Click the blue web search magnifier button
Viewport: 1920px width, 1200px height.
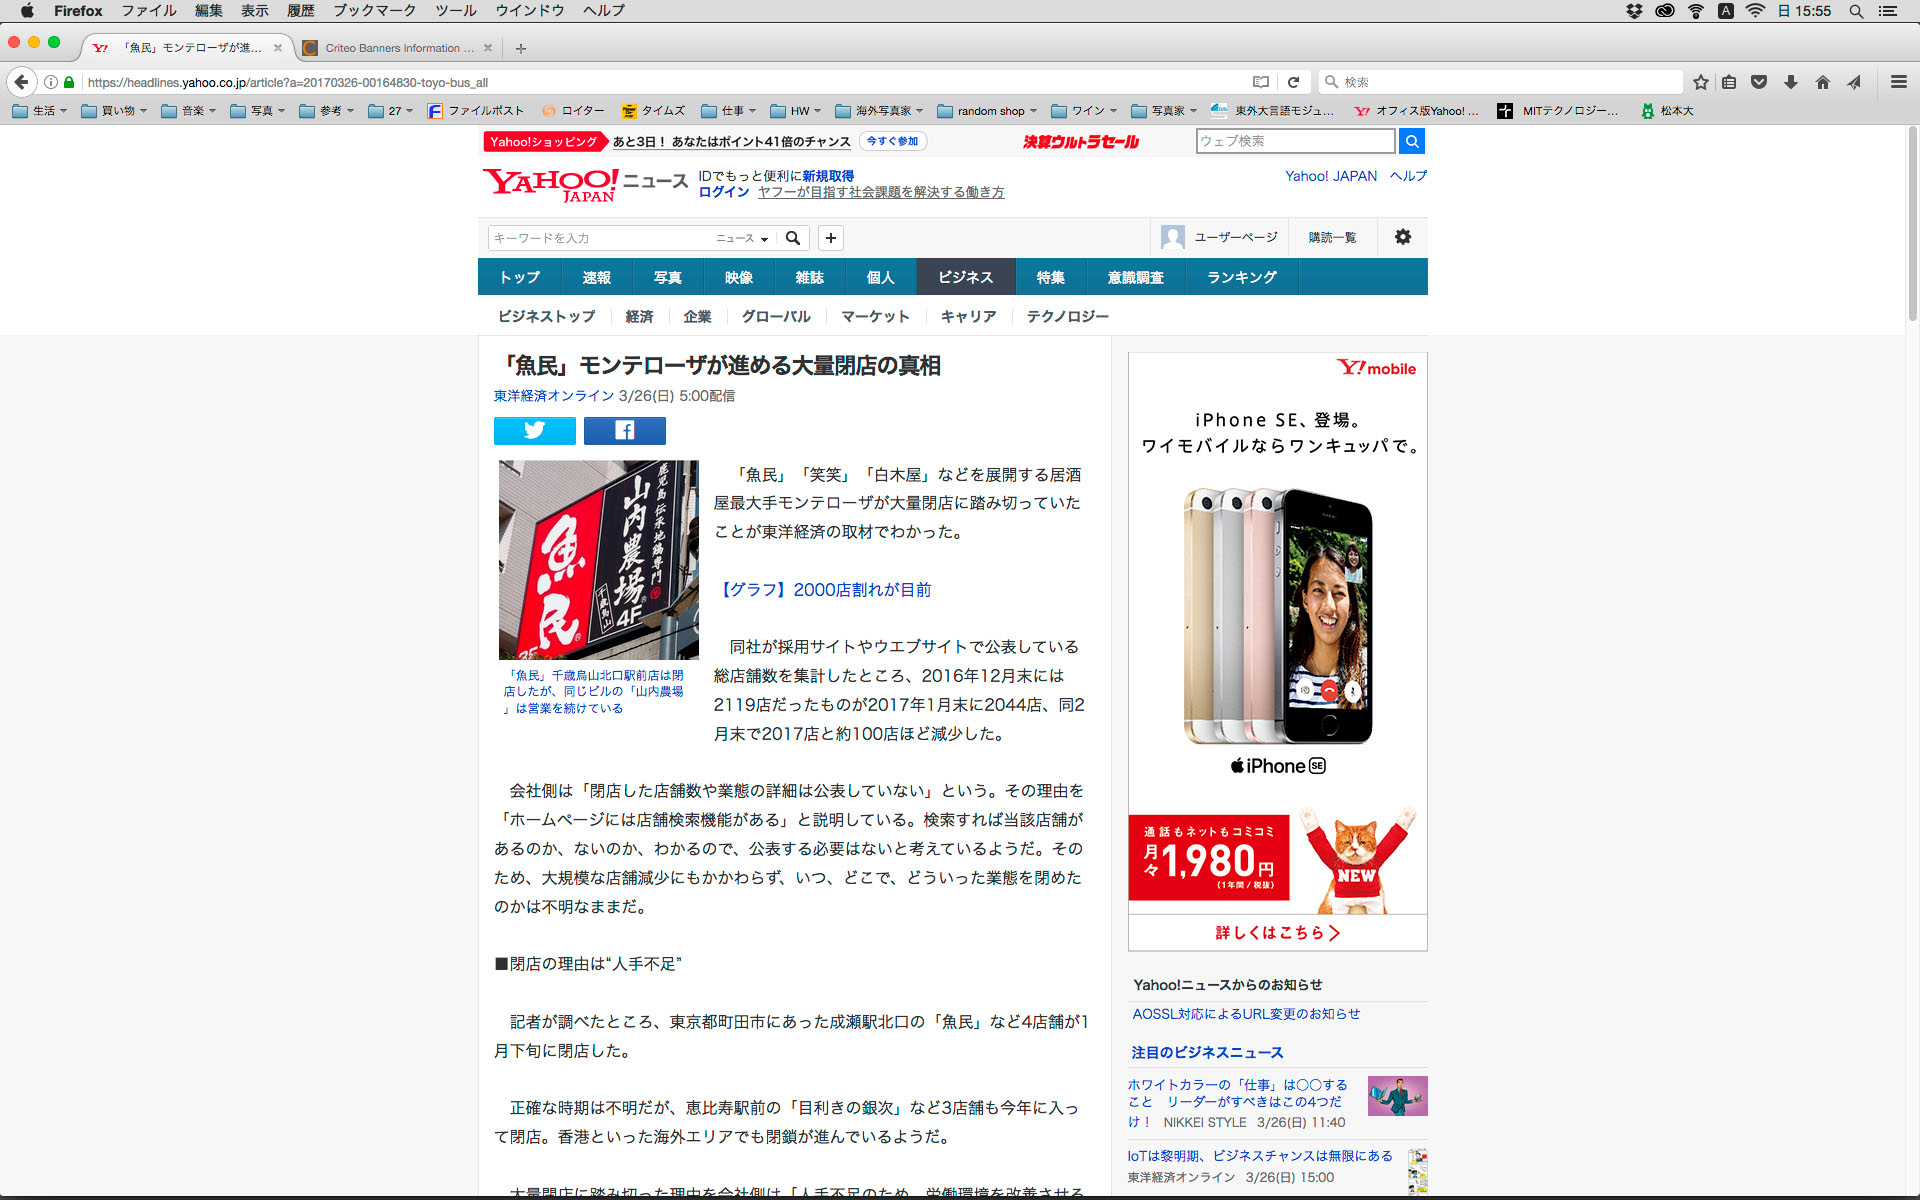(x=1411, y=141)
